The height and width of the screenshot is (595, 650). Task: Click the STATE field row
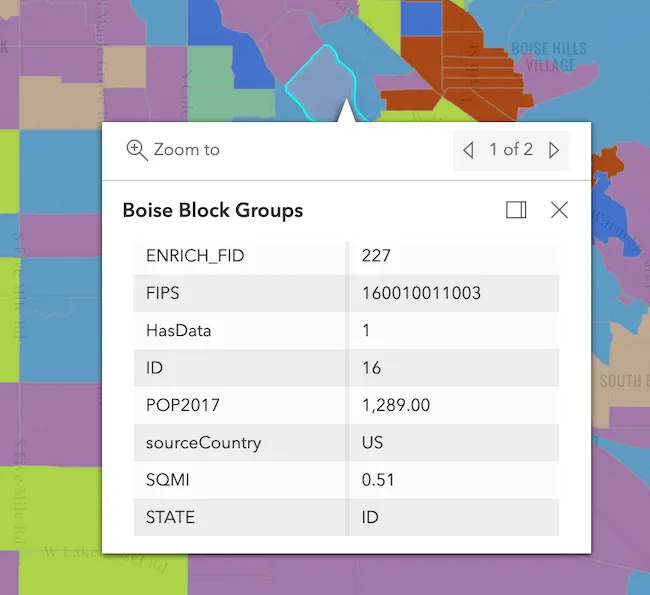(x=240, y=518)
